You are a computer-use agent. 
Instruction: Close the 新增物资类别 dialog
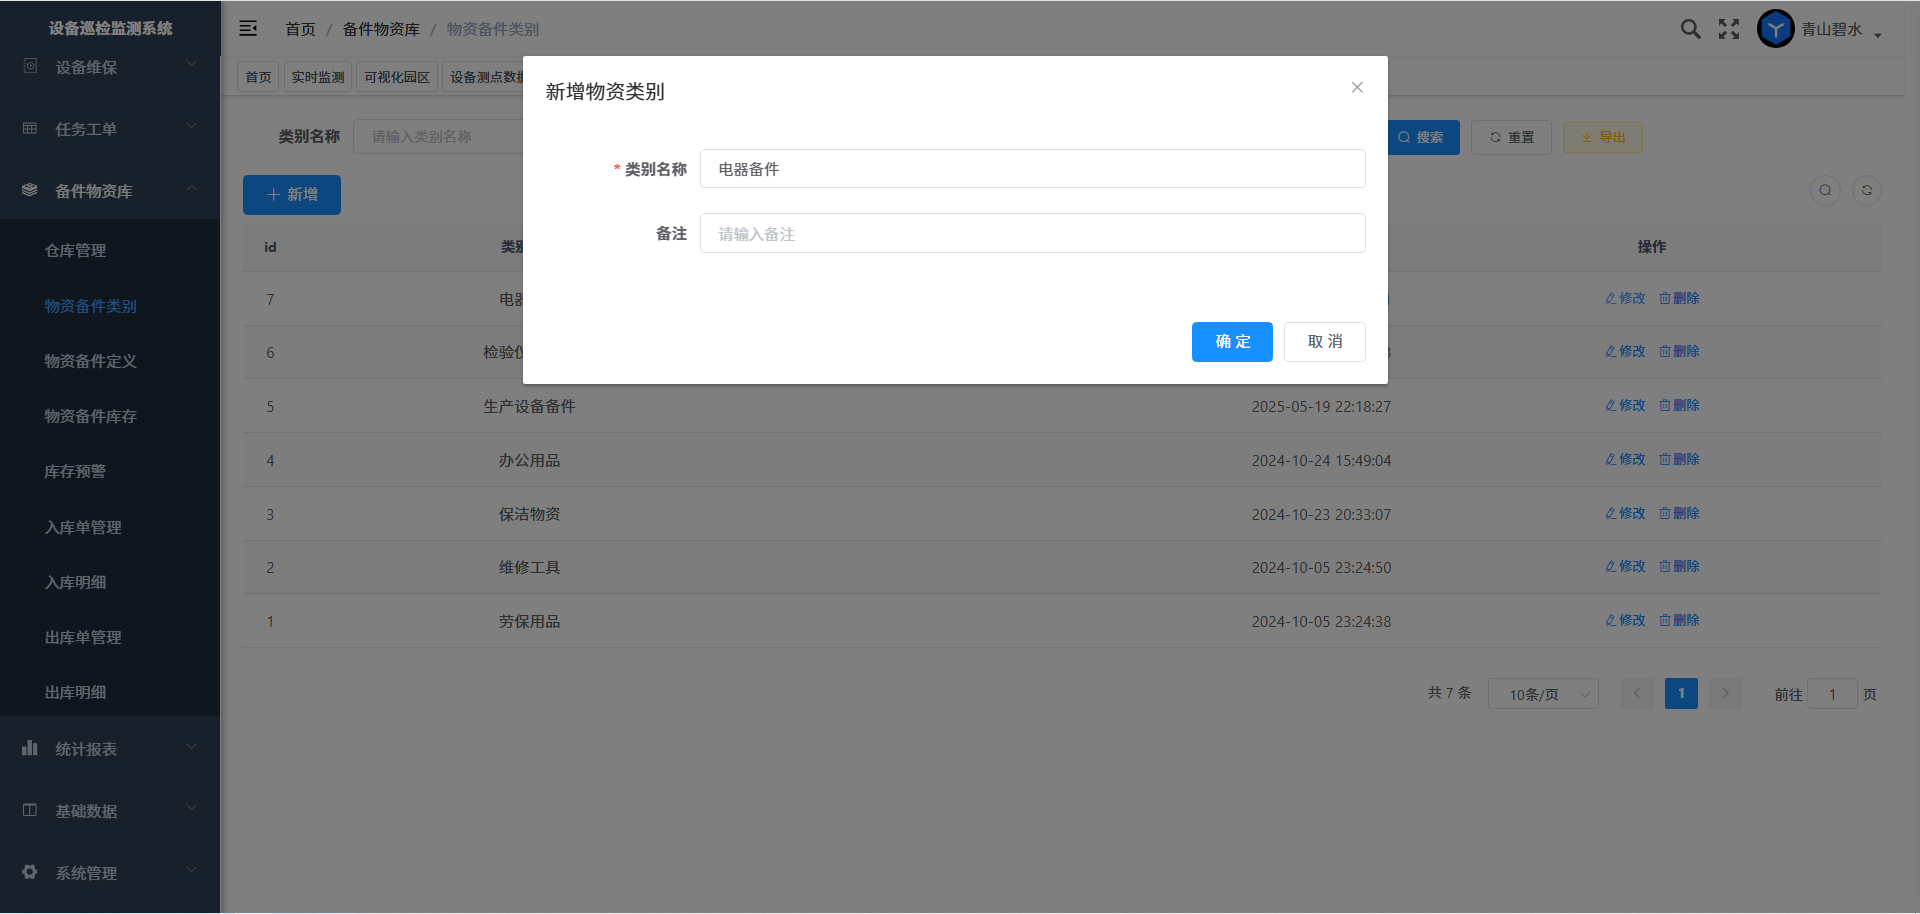(1357, 88)
